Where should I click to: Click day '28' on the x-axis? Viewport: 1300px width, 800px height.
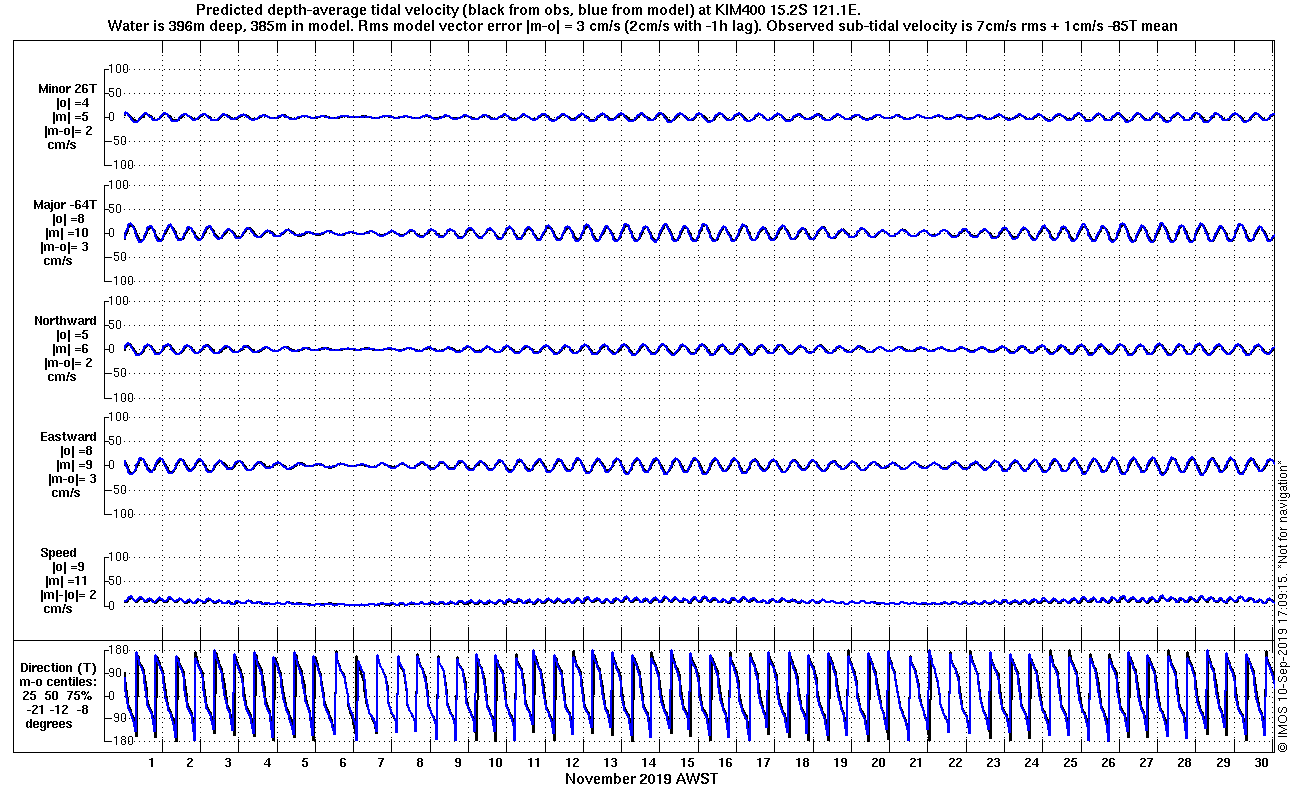tap(1185, 763)
